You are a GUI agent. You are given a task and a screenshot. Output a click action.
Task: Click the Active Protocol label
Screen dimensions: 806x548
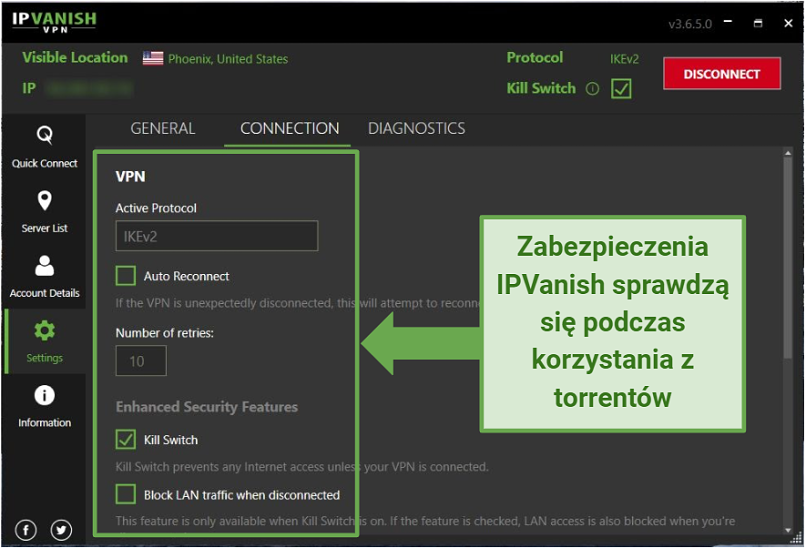coord(156,208)
